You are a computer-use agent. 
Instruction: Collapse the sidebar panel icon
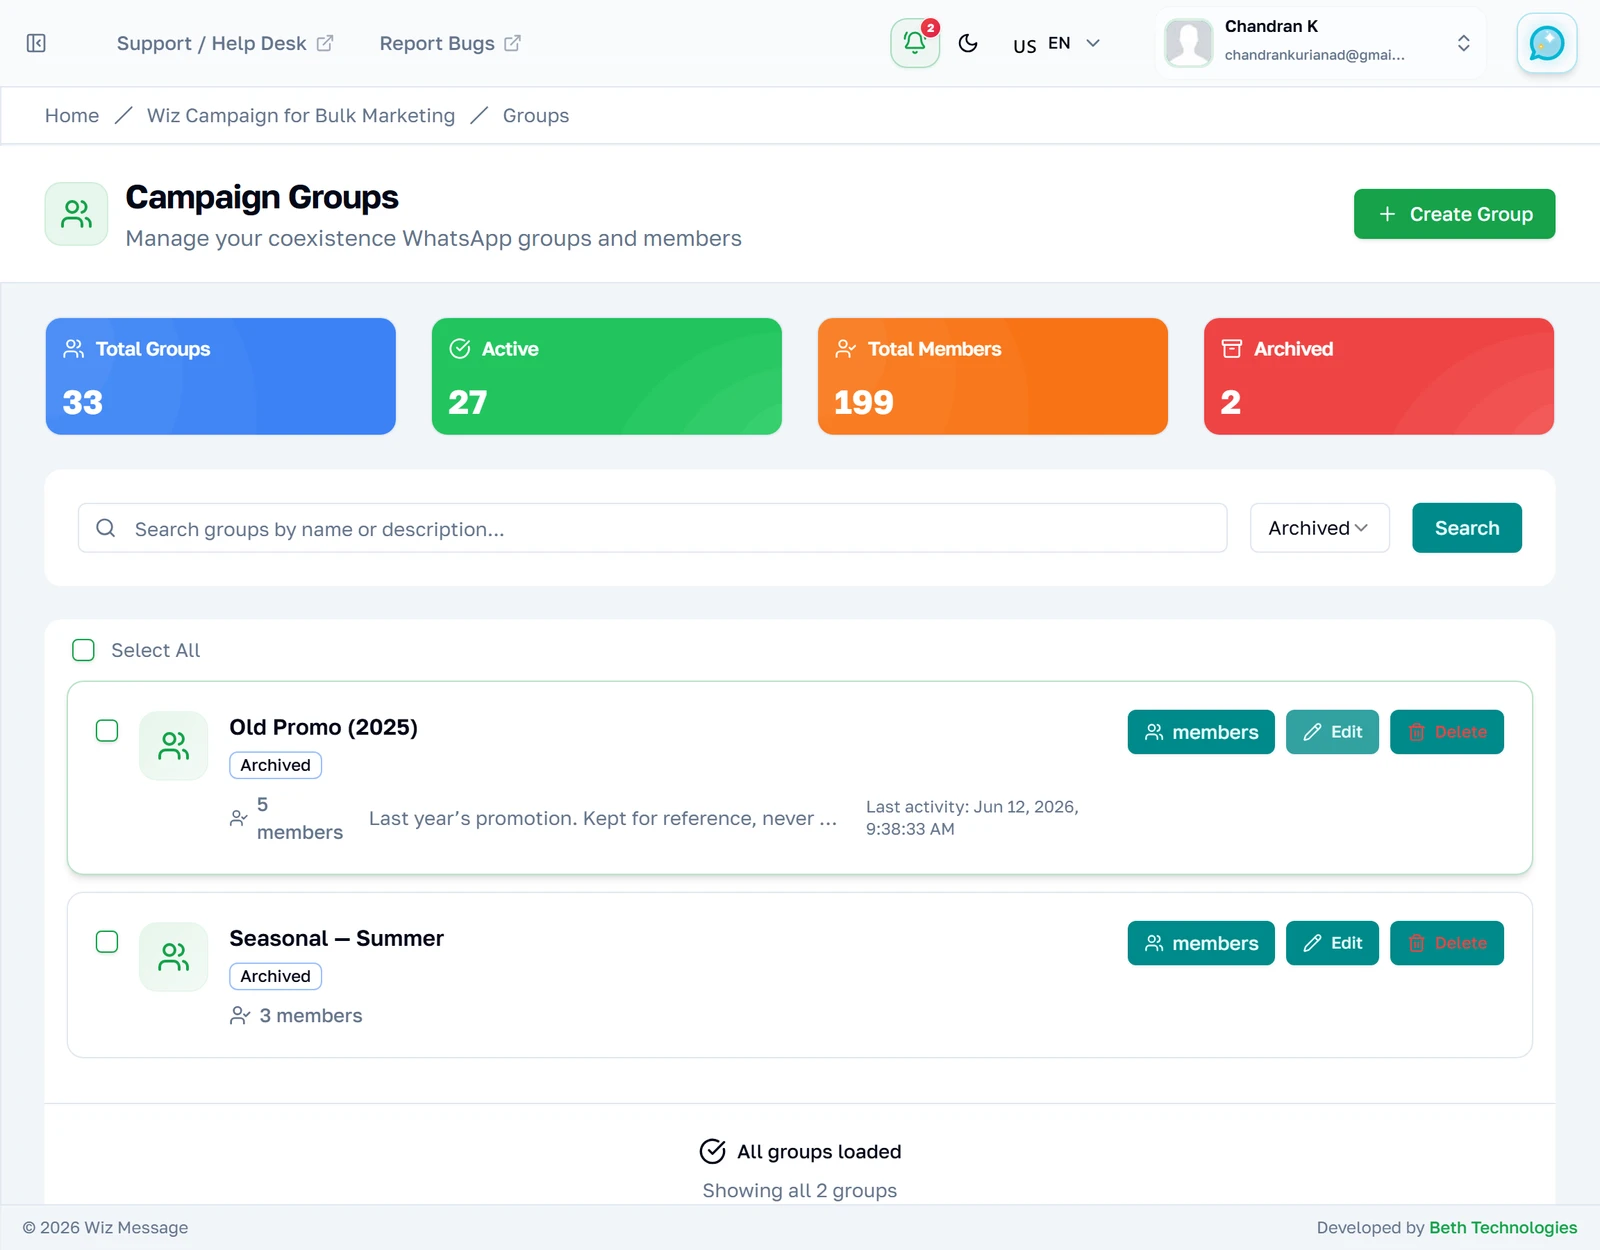36,43
